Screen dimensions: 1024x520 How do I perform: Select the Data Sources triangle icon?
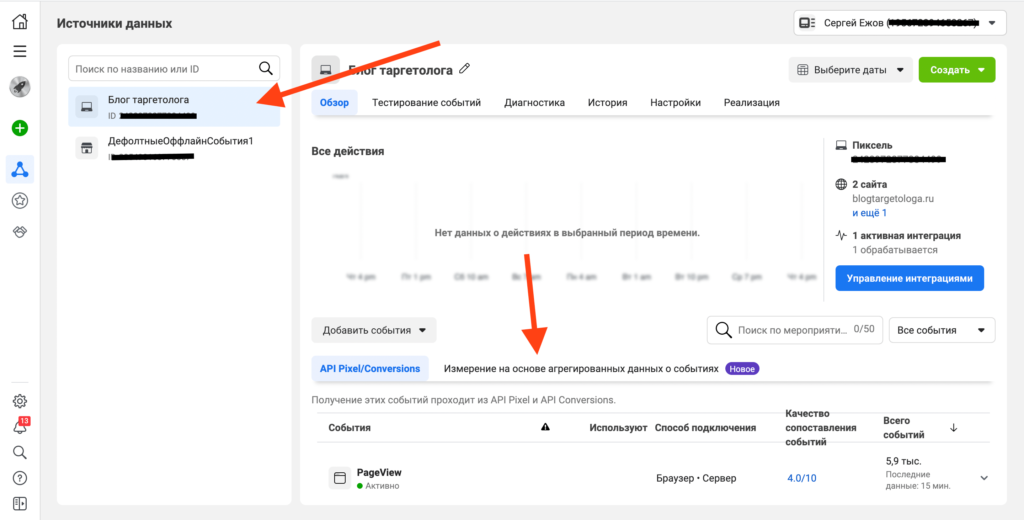point(19,168)
